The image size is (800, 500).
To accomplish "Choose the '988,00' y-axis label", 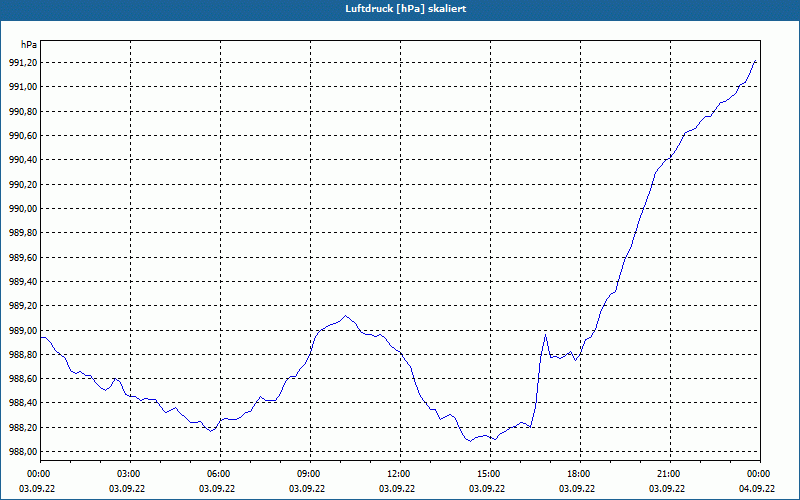I will (x=23, y=452).
